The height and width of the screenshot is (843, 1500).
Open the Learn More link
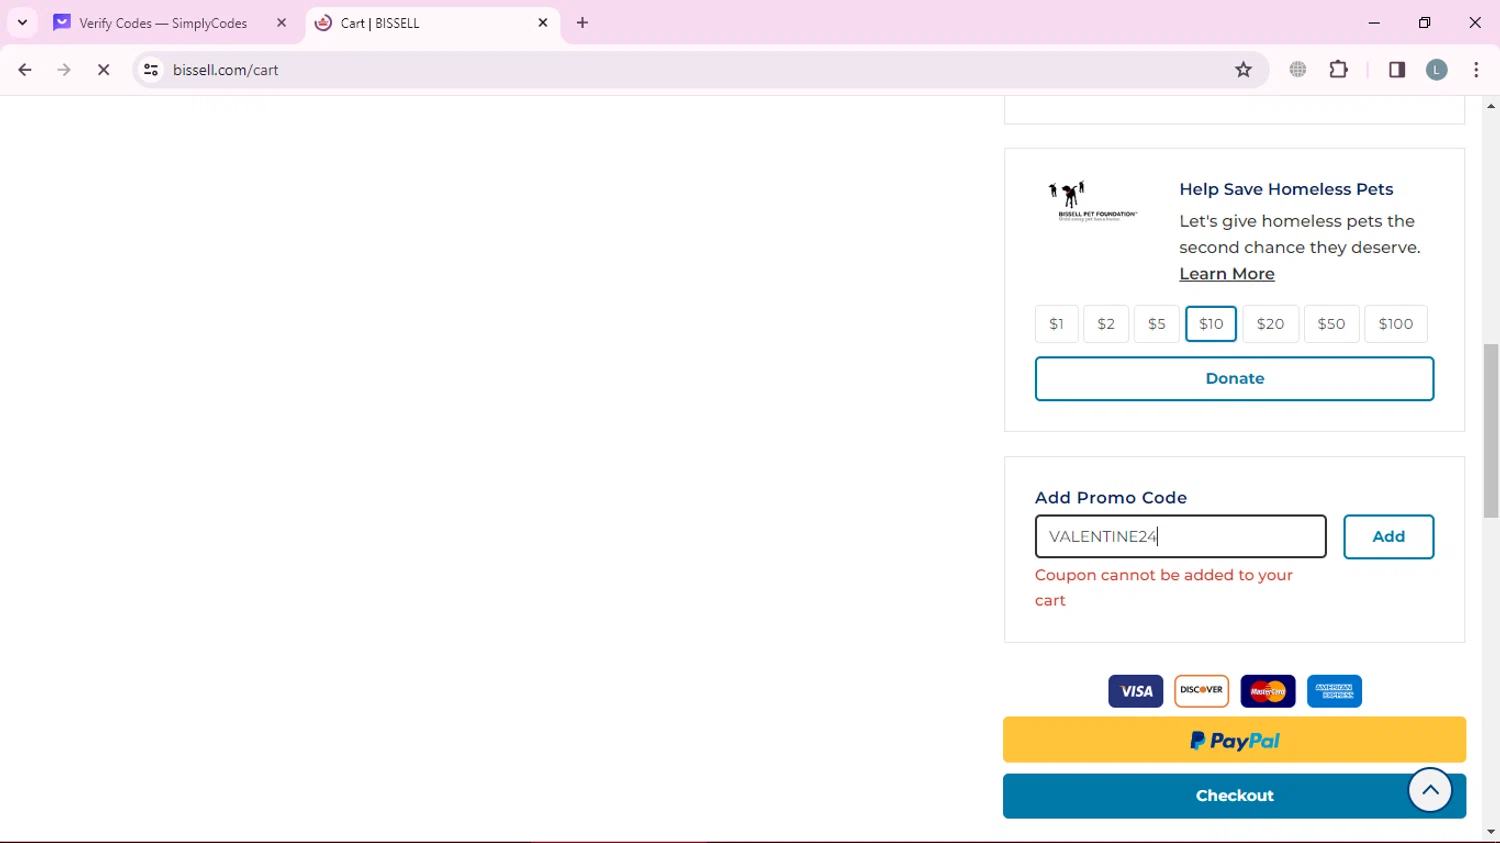click(x=1227, y=274)
